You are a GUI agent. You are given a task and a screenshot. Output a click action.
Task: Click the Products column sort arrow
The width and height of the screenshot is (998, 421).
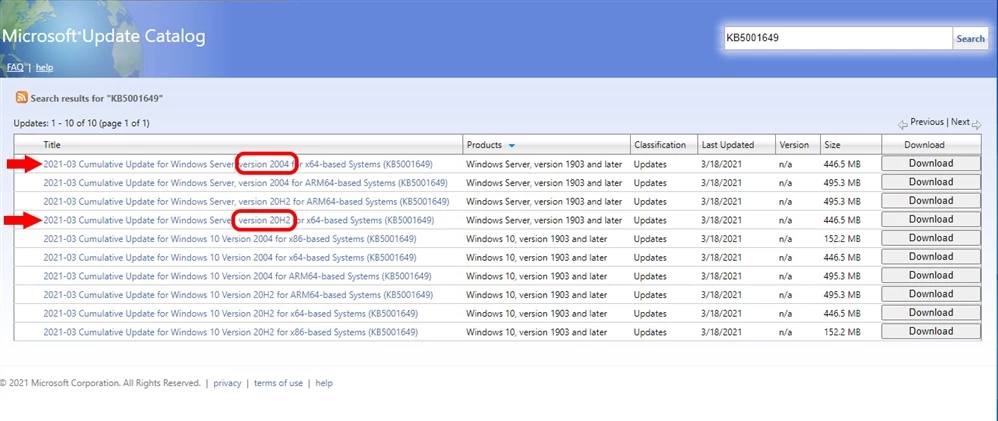[x=512, y=145]
